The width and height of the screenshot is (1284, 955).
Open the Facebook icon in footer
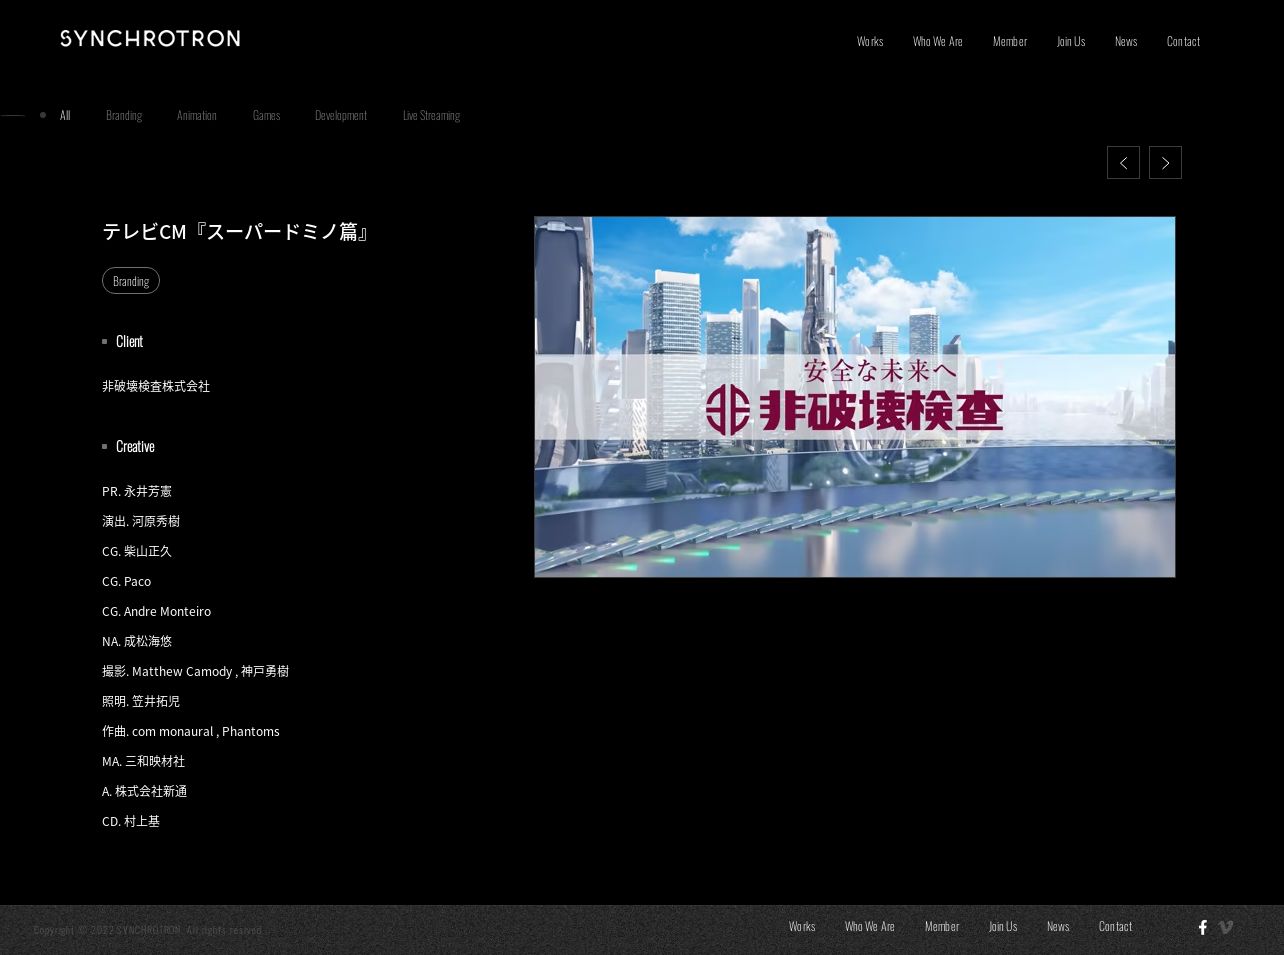1203,927
